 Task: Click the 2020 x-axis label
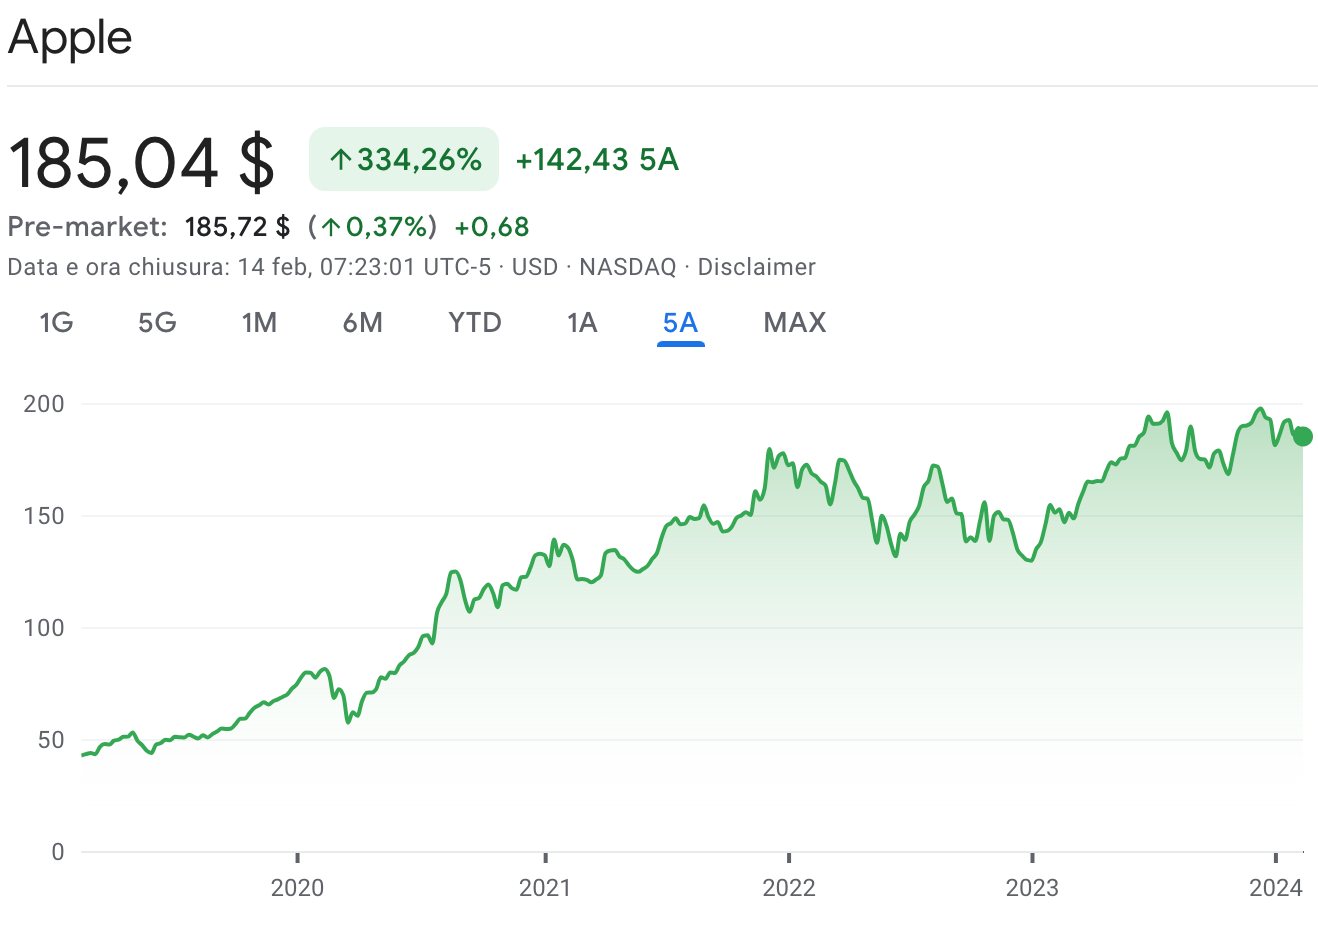click(x=297, y=887)
